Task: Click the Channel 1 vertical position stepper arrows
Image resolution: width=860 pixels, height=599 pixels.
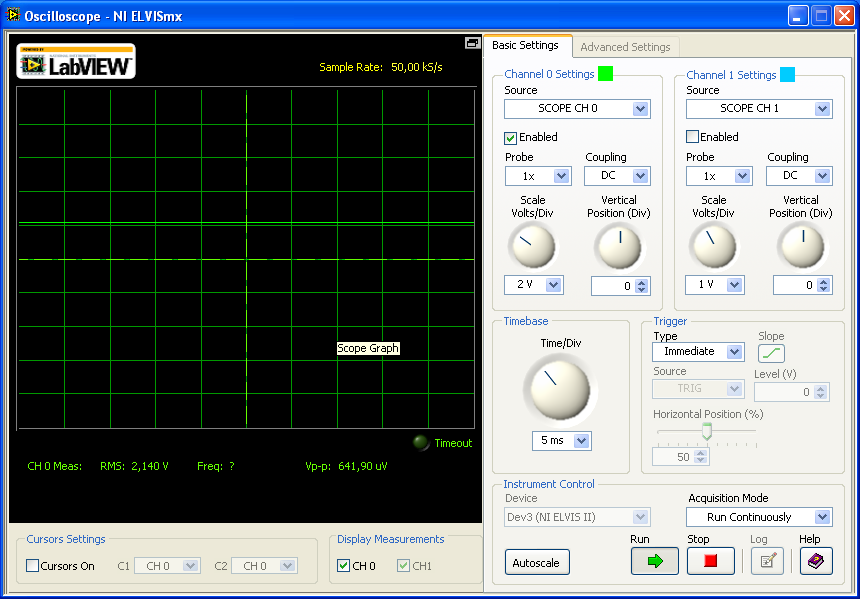Action: click(x=824, y=285)
